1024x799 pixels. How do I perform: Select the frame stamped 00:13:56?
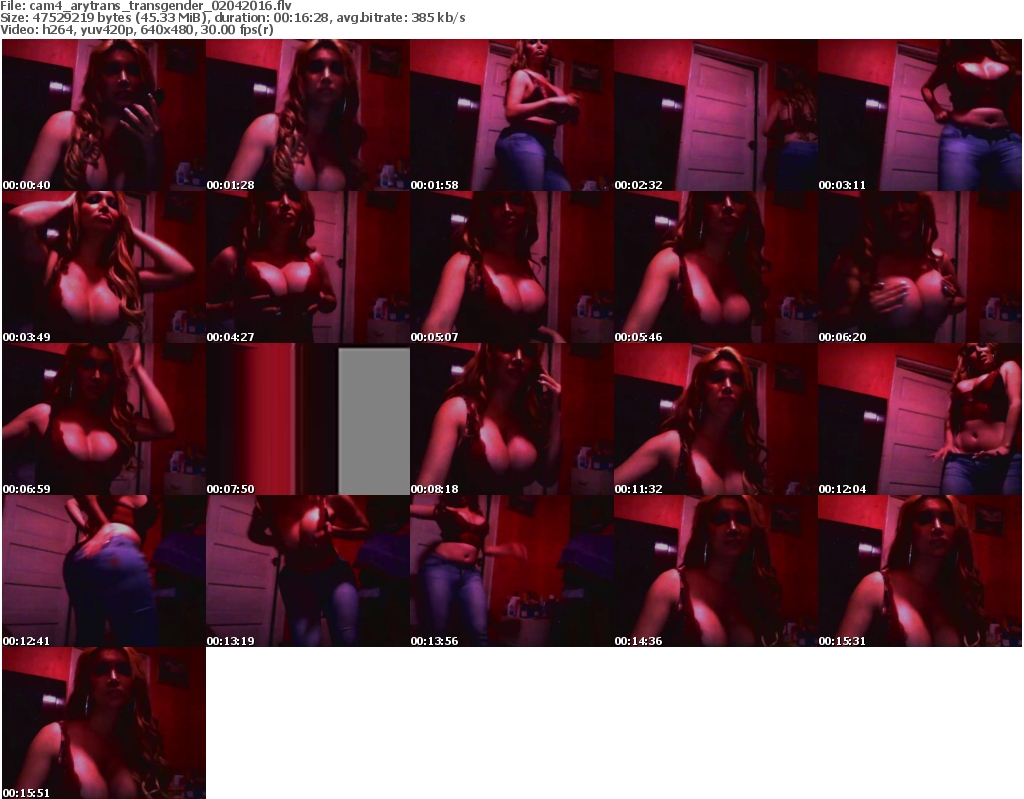(512, 571)
